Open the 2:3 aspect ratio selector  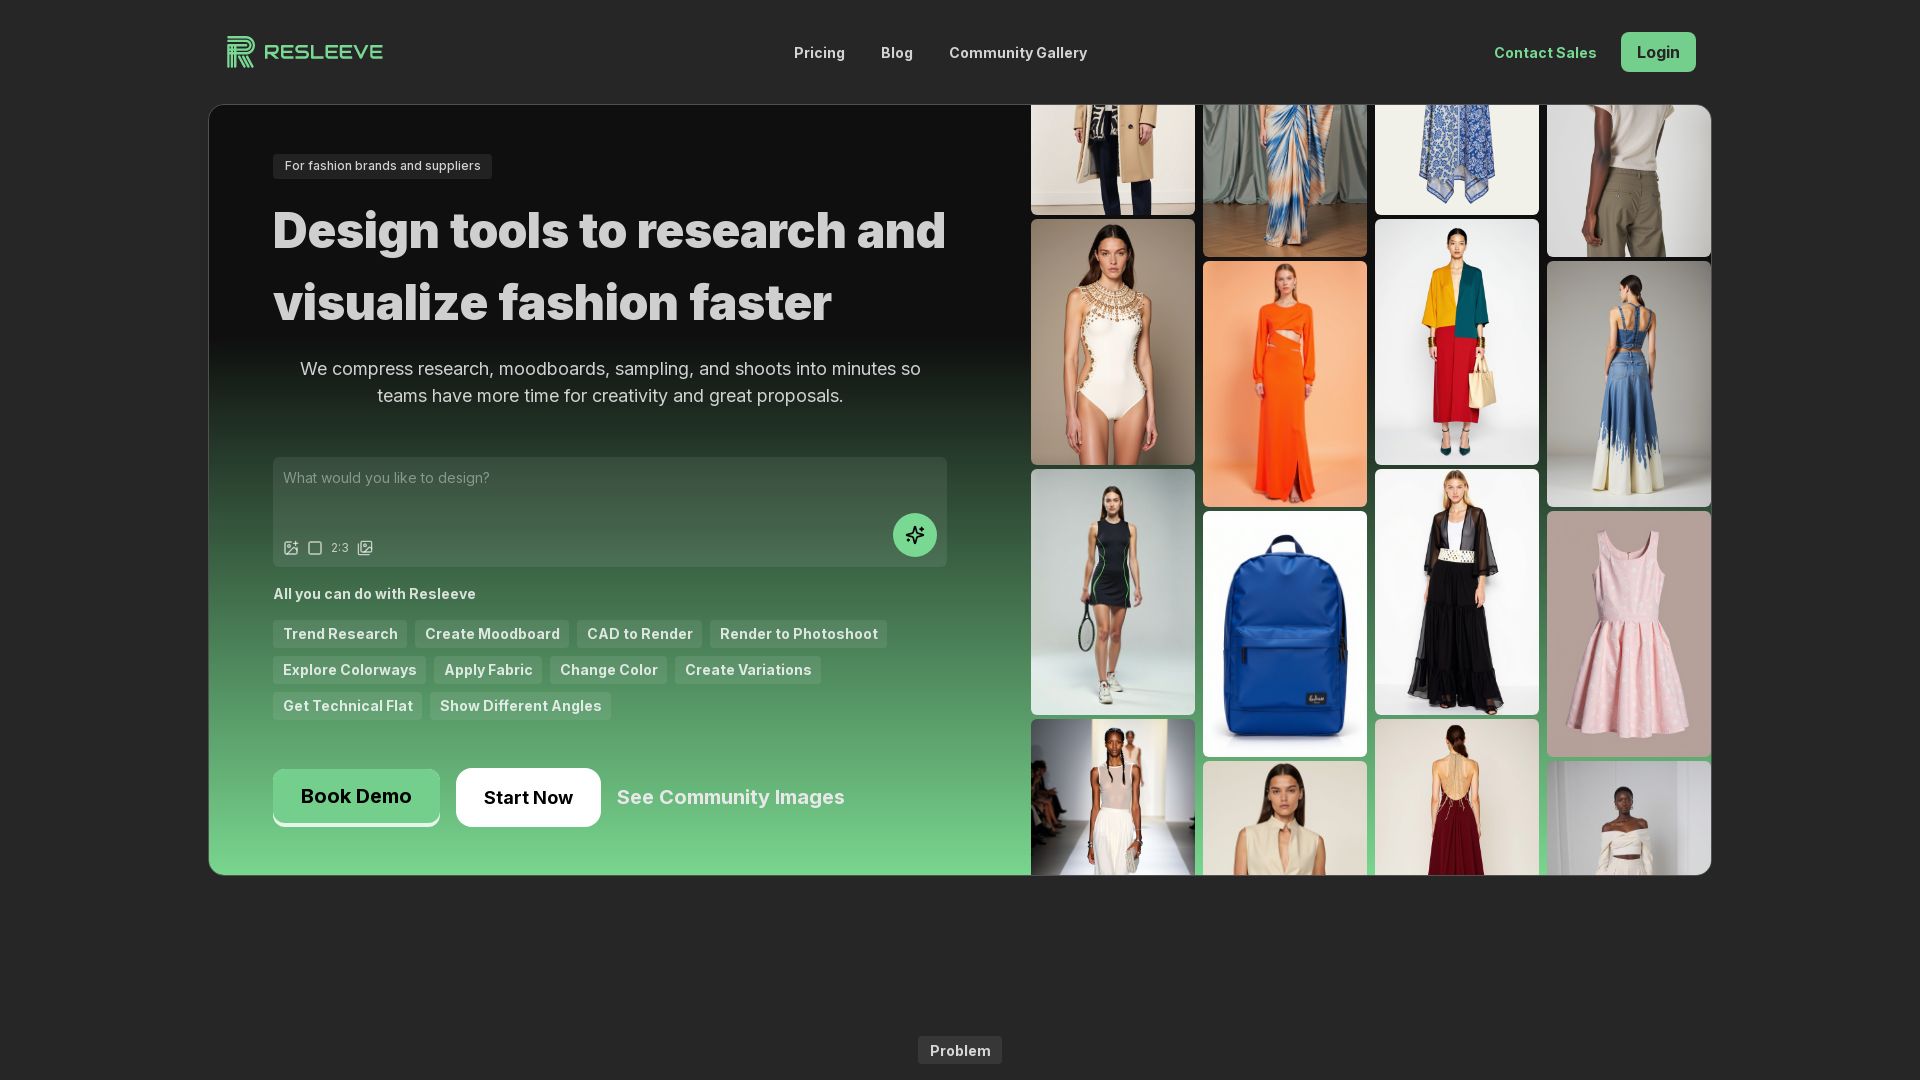tap(340, 548)
